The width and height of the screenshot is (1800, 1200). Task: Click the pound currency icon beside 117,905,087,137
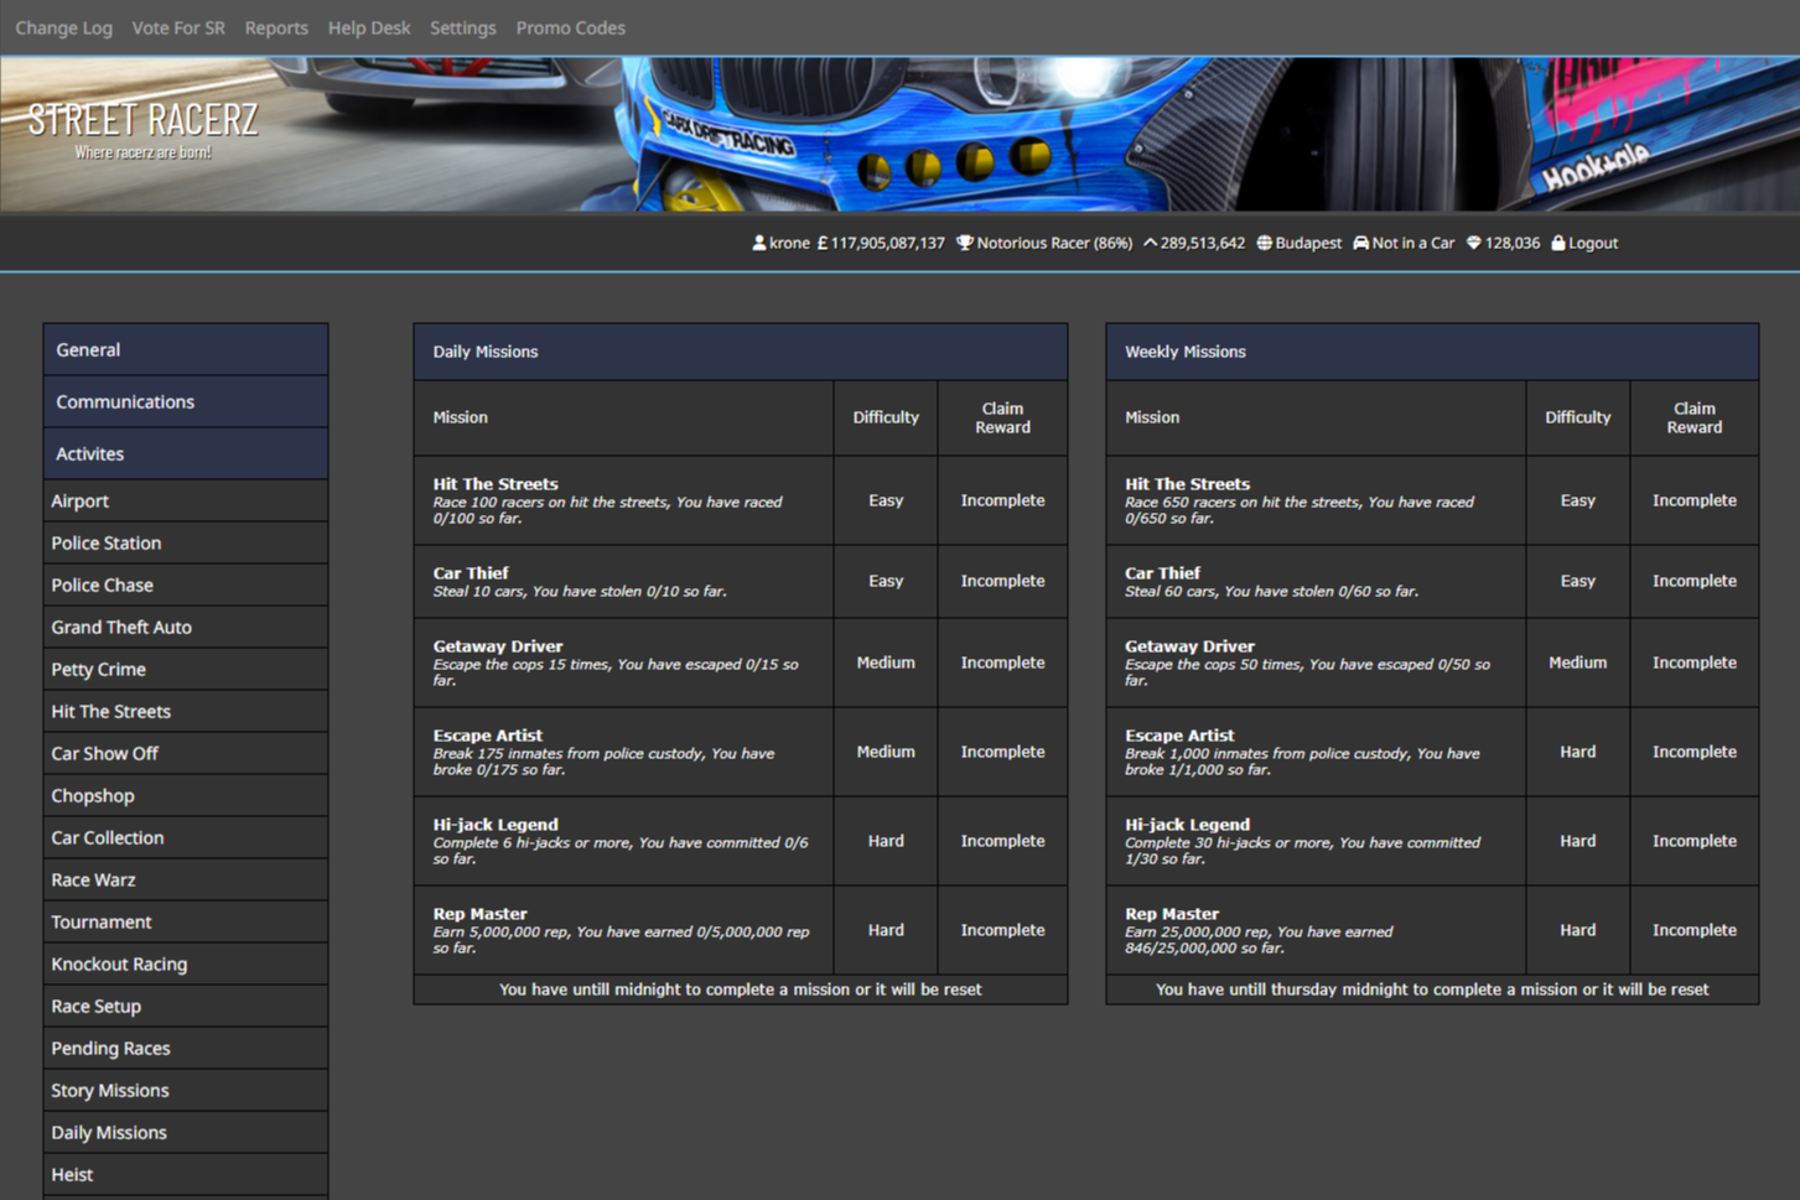pos(822,243)
